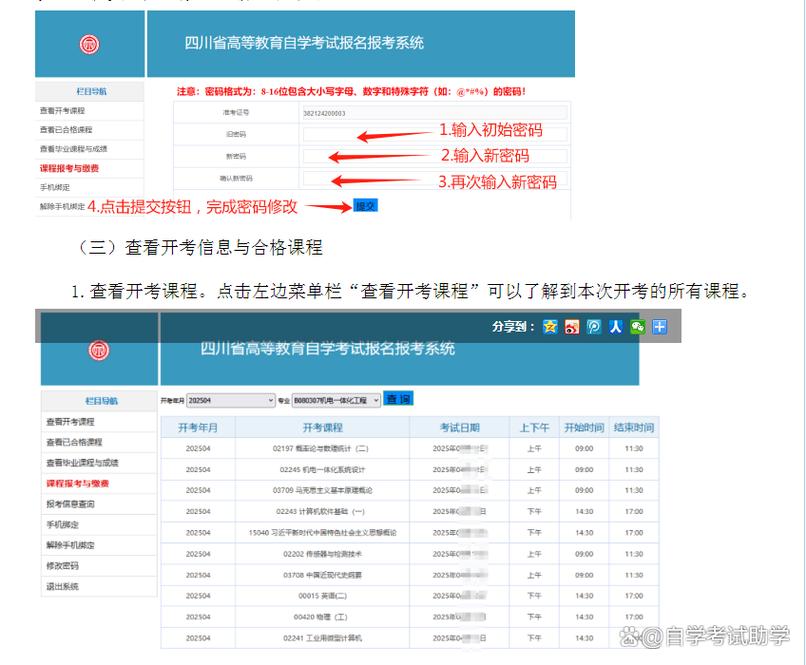The height and width of the screenshot is (665, 806).
Task: Click the 查询 query button
Action: (x=397, y=400)
